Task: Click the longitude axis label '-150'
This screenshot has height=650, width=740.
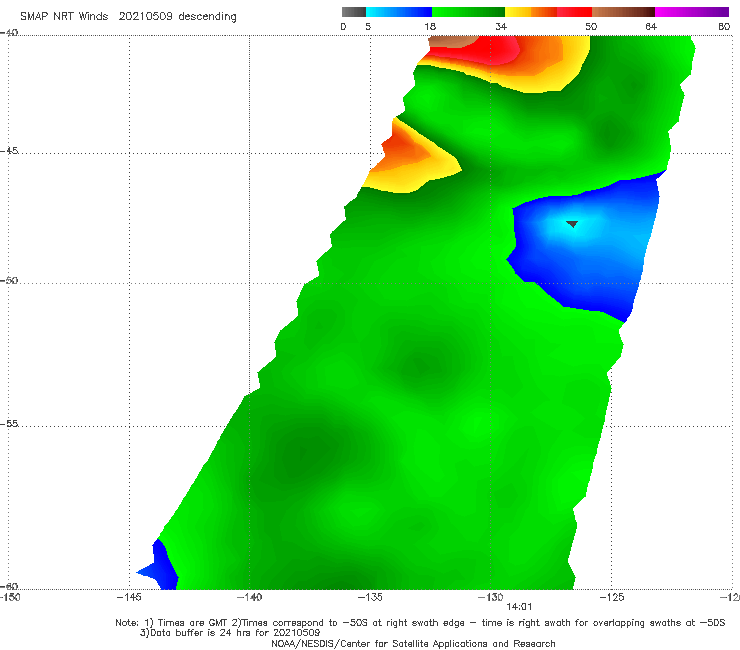Action: (9, 597)
